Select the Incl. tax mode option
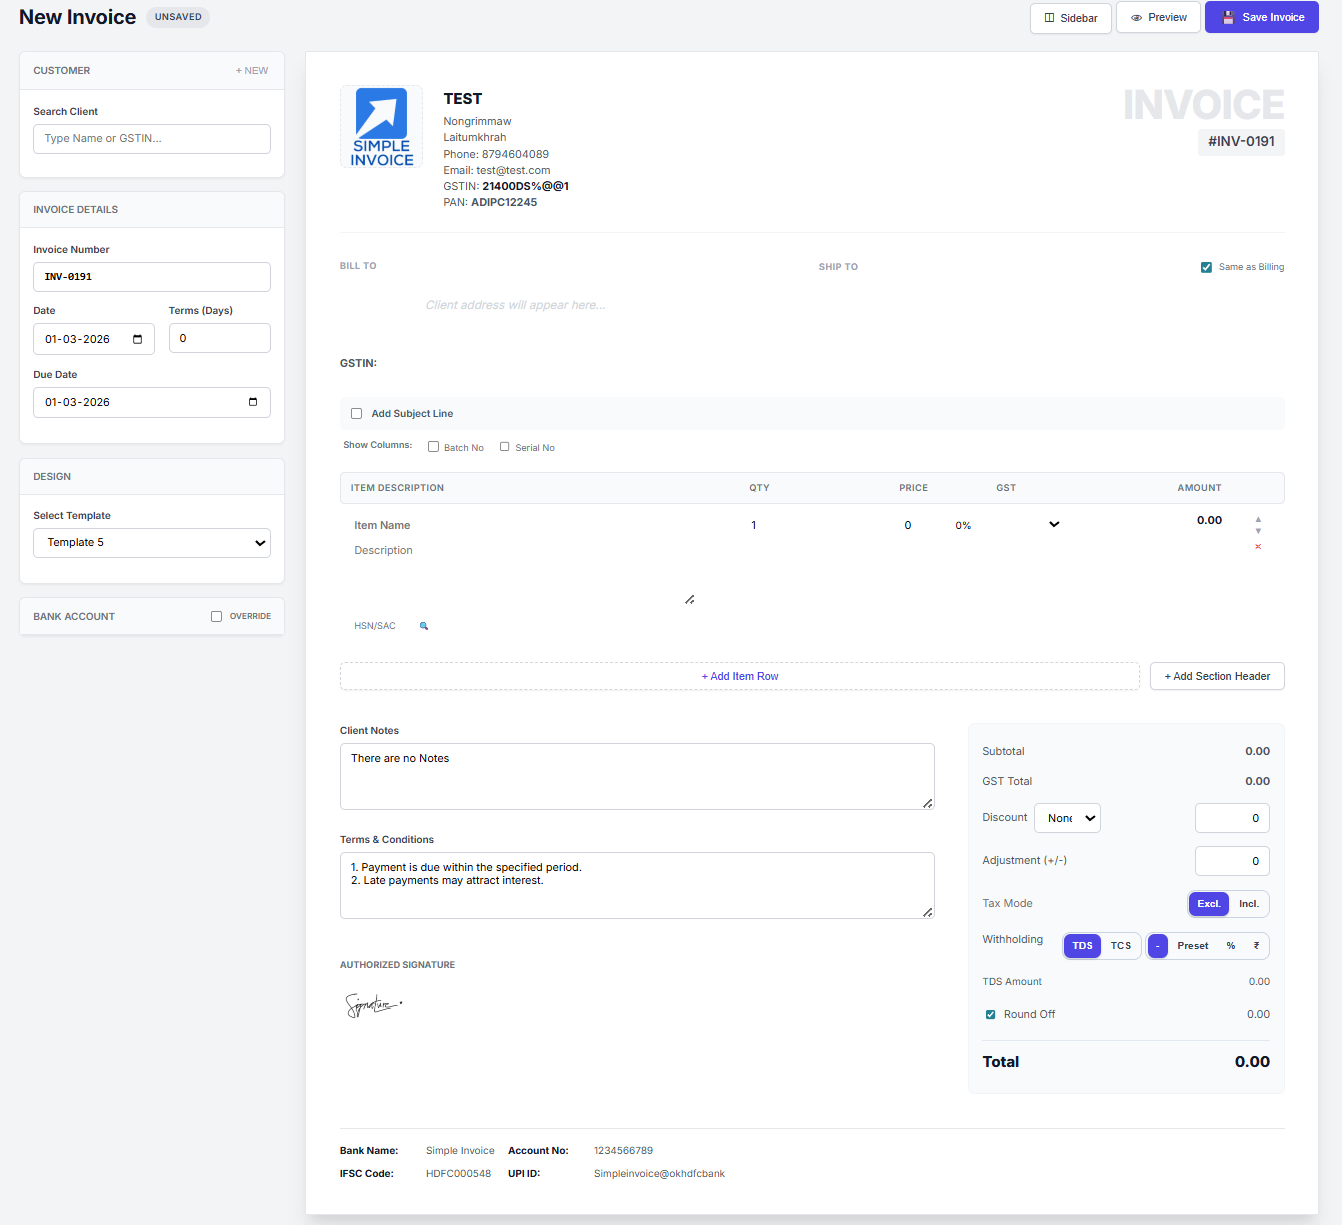The width and height of the screenshot is (1342, 1225). click(1251, 903)
